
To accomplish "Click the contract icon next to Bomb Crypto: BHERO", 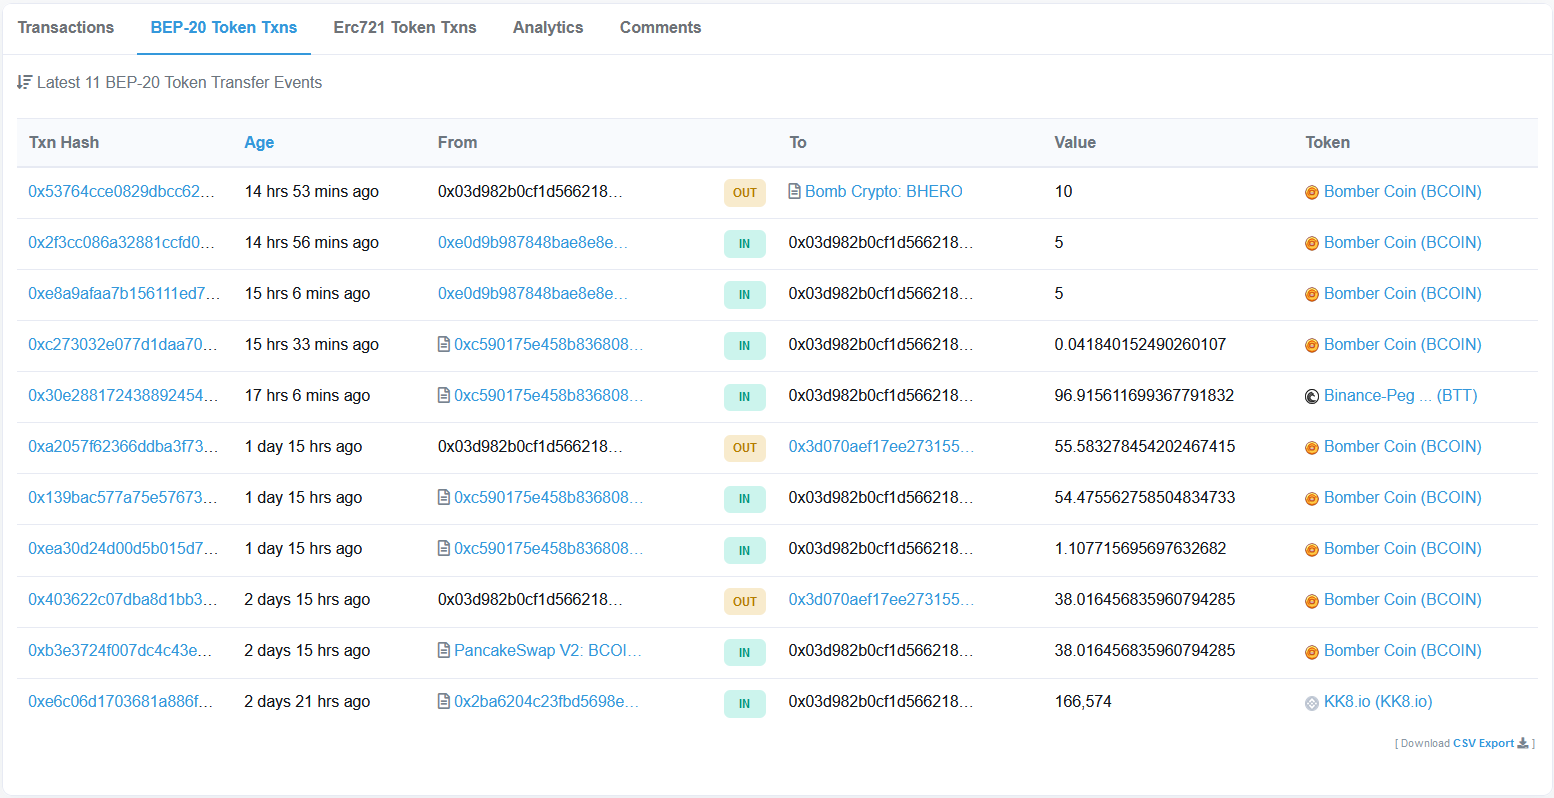I will (794, 191).
